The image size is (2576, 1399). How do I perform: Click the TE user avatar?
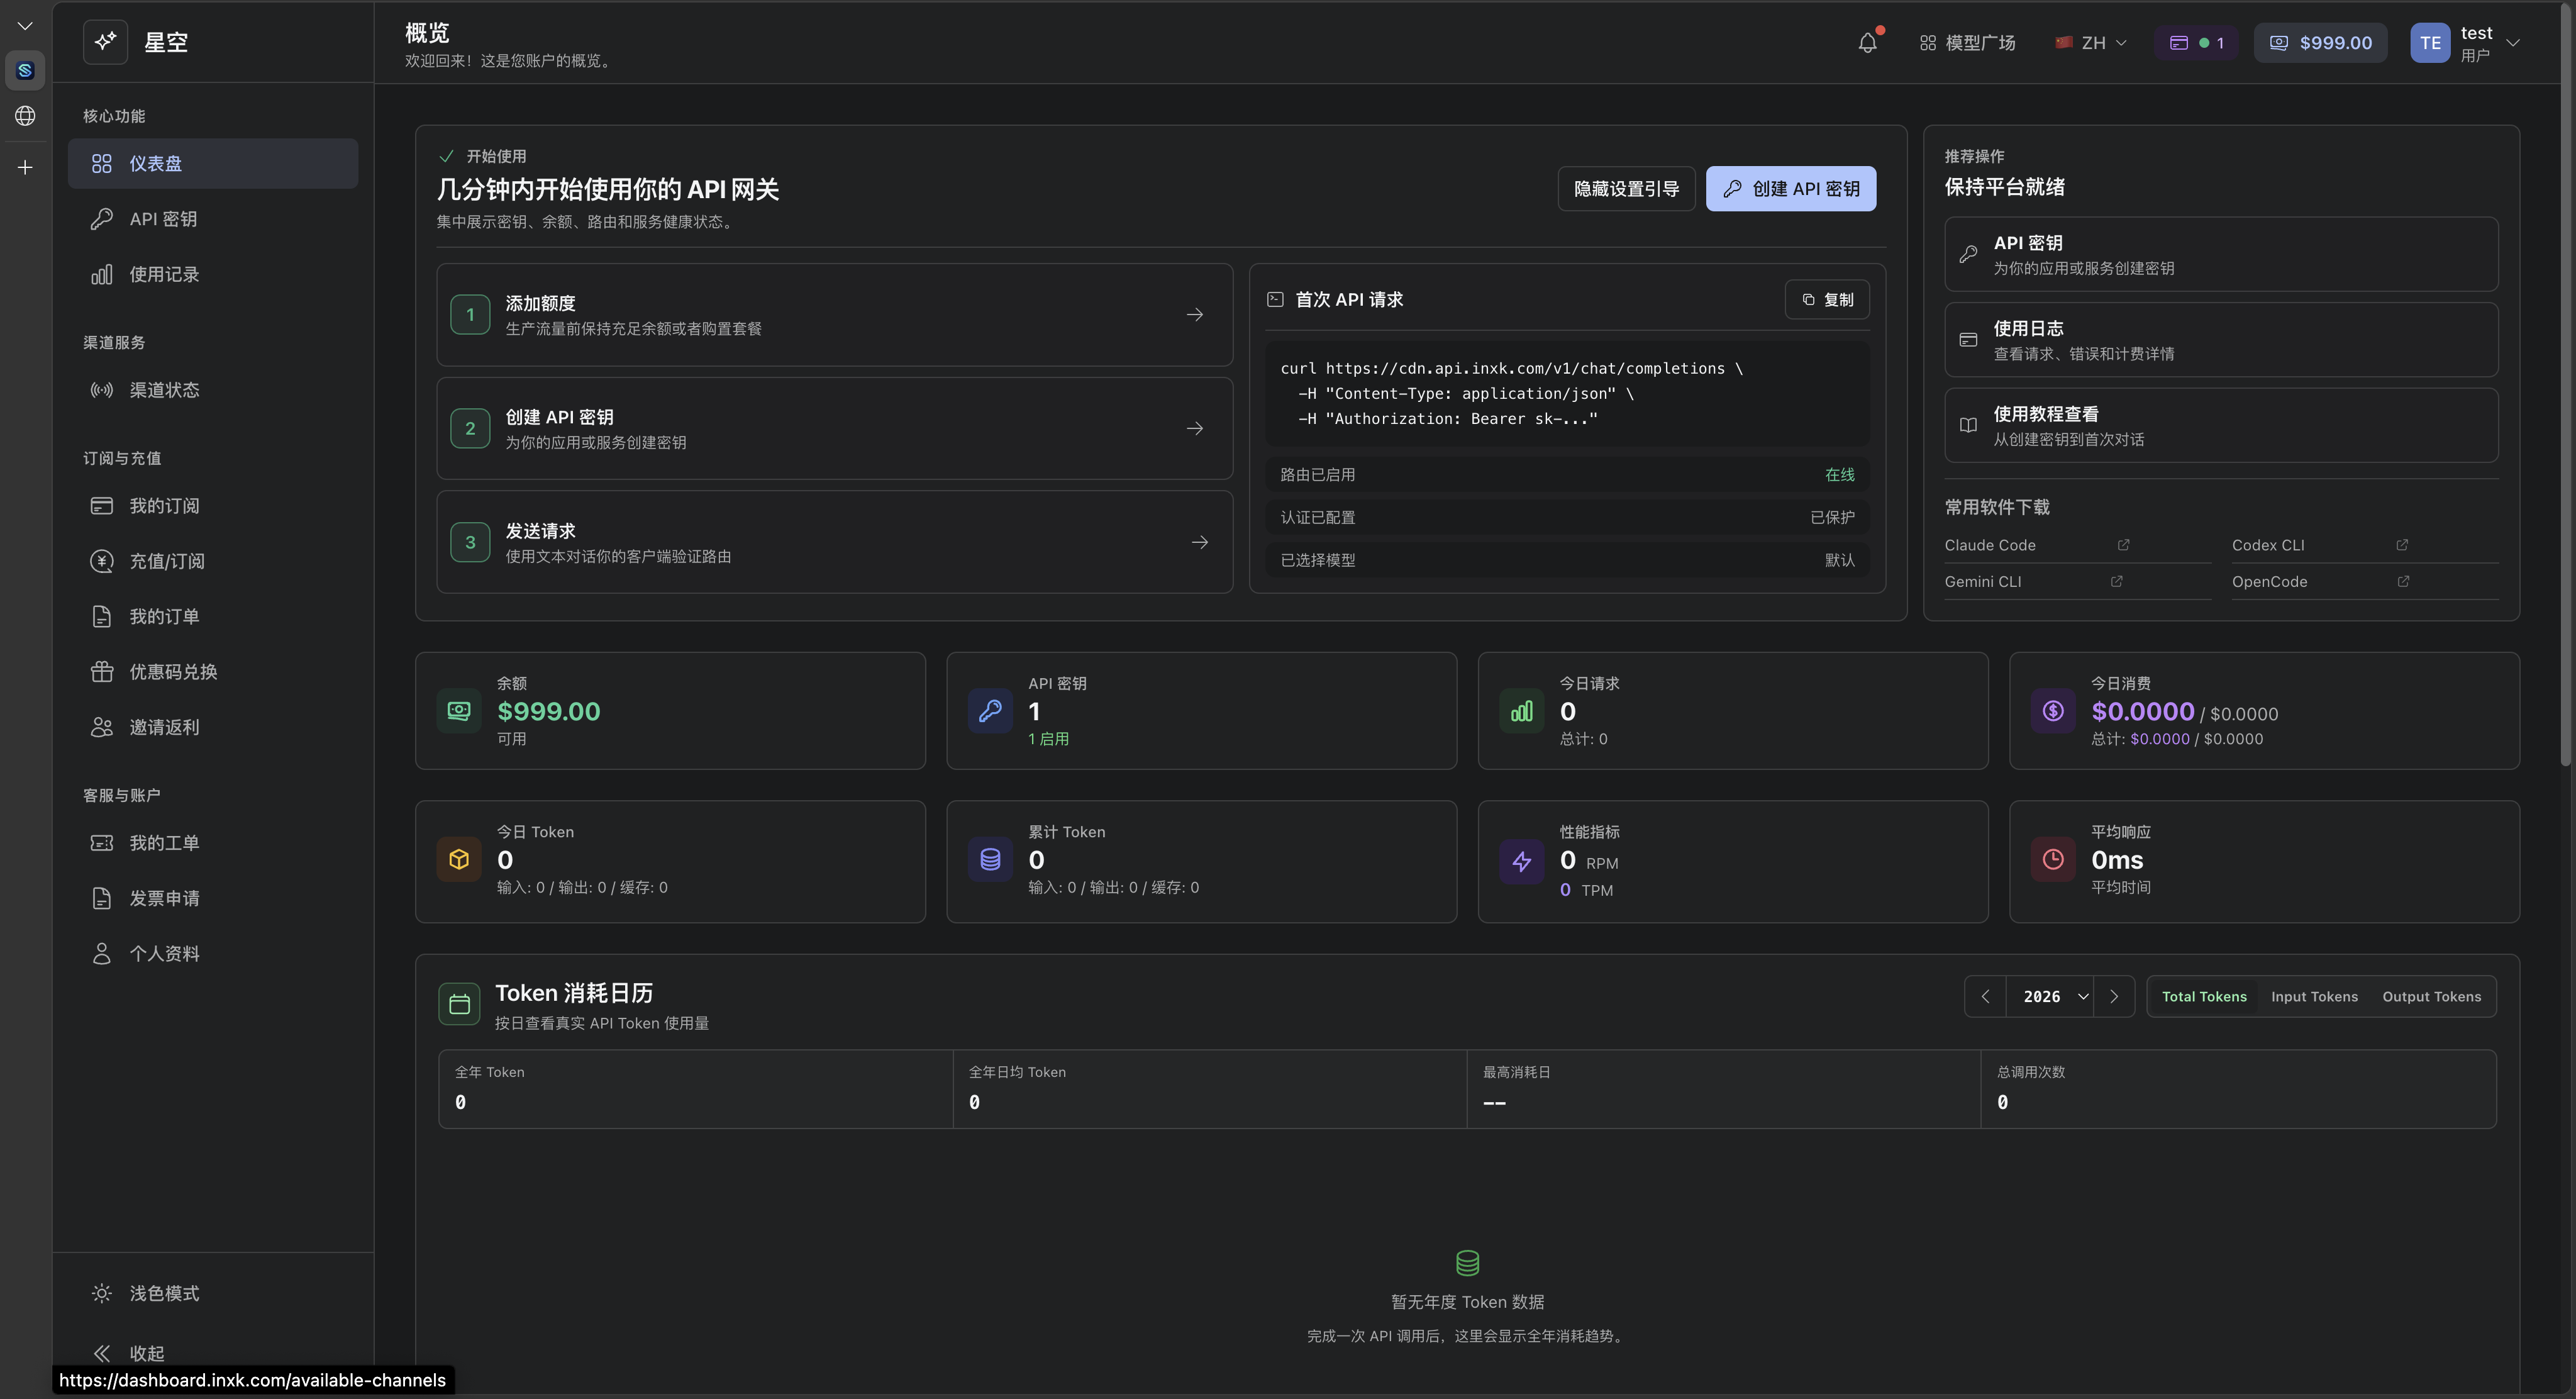pos(2430,43)
